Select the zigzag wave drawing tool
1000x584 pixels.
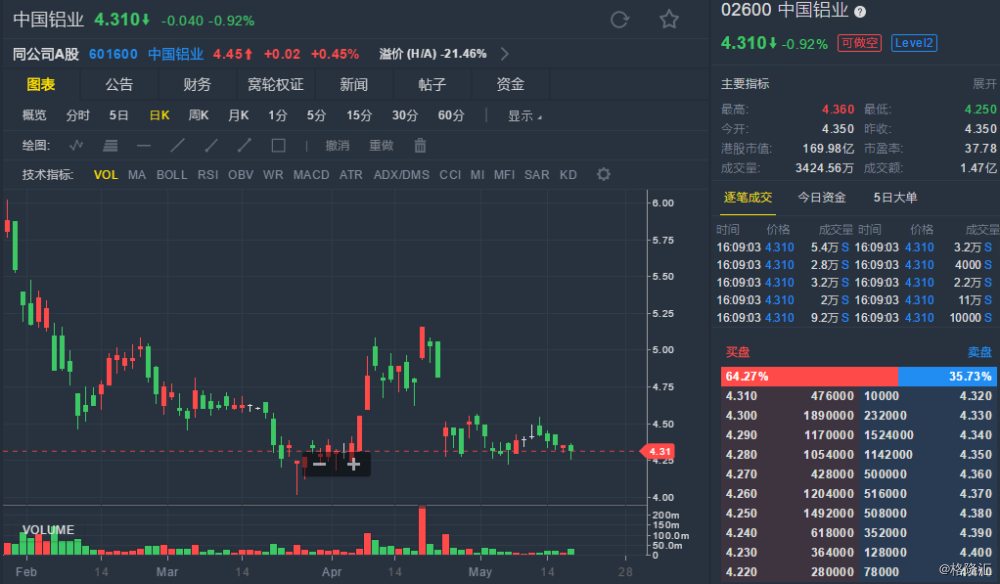[x=77, y=145]
